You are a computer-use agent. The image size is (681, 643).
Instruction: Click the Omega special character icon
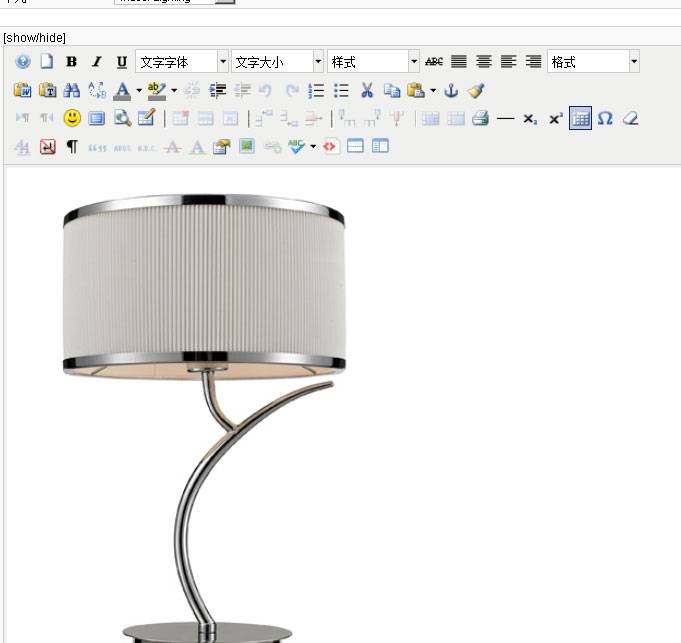point(605,118)
